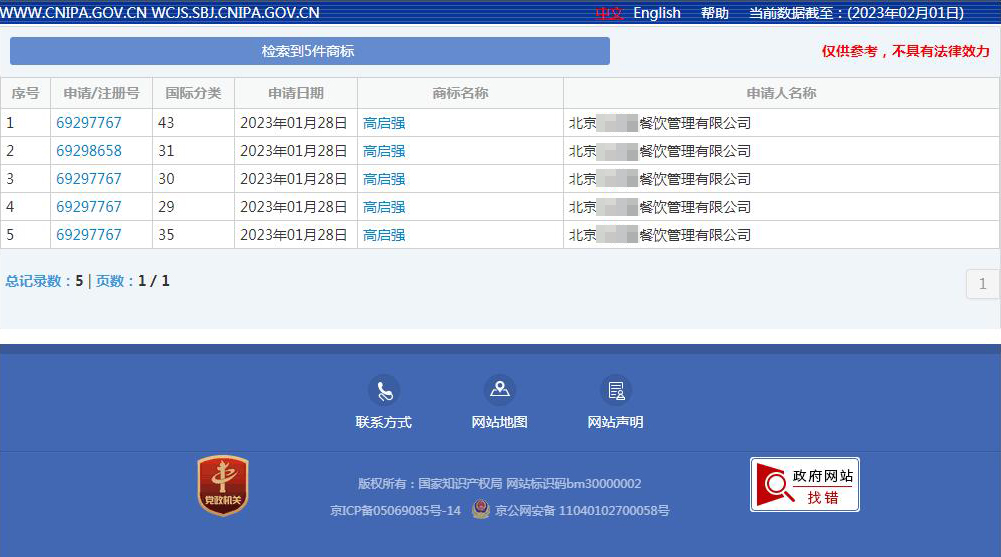
Task: Open registration number 69298658 in row 2
Action: pos(89,151)
